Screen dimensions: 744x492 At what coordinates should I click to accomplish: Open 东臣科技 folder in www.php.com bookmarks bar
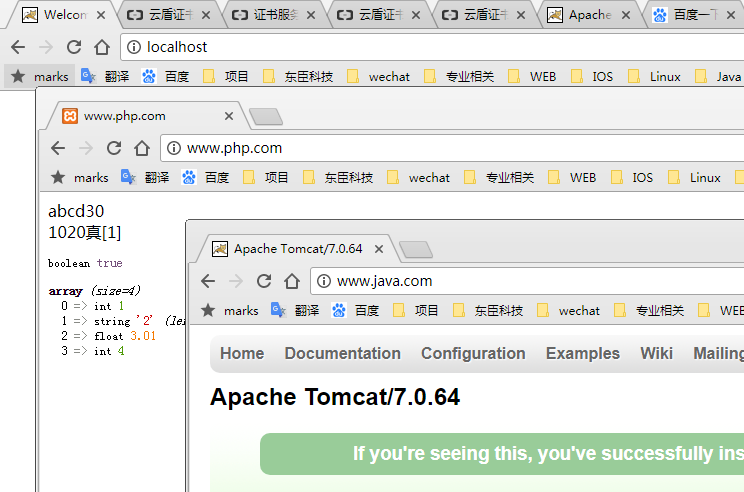[x=338, y=177]
